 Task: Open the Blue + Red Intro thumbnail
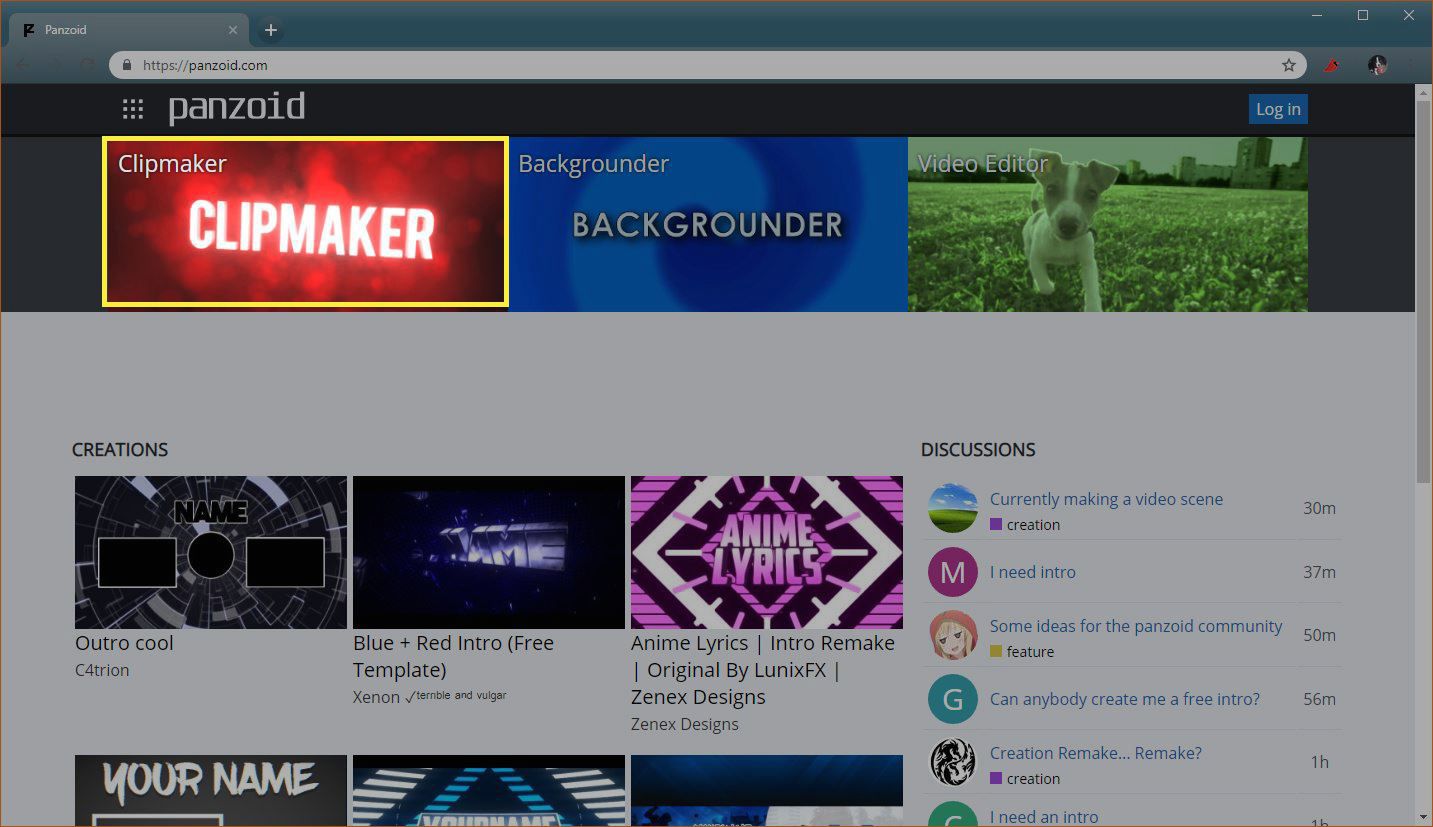(x=489, y=552)
